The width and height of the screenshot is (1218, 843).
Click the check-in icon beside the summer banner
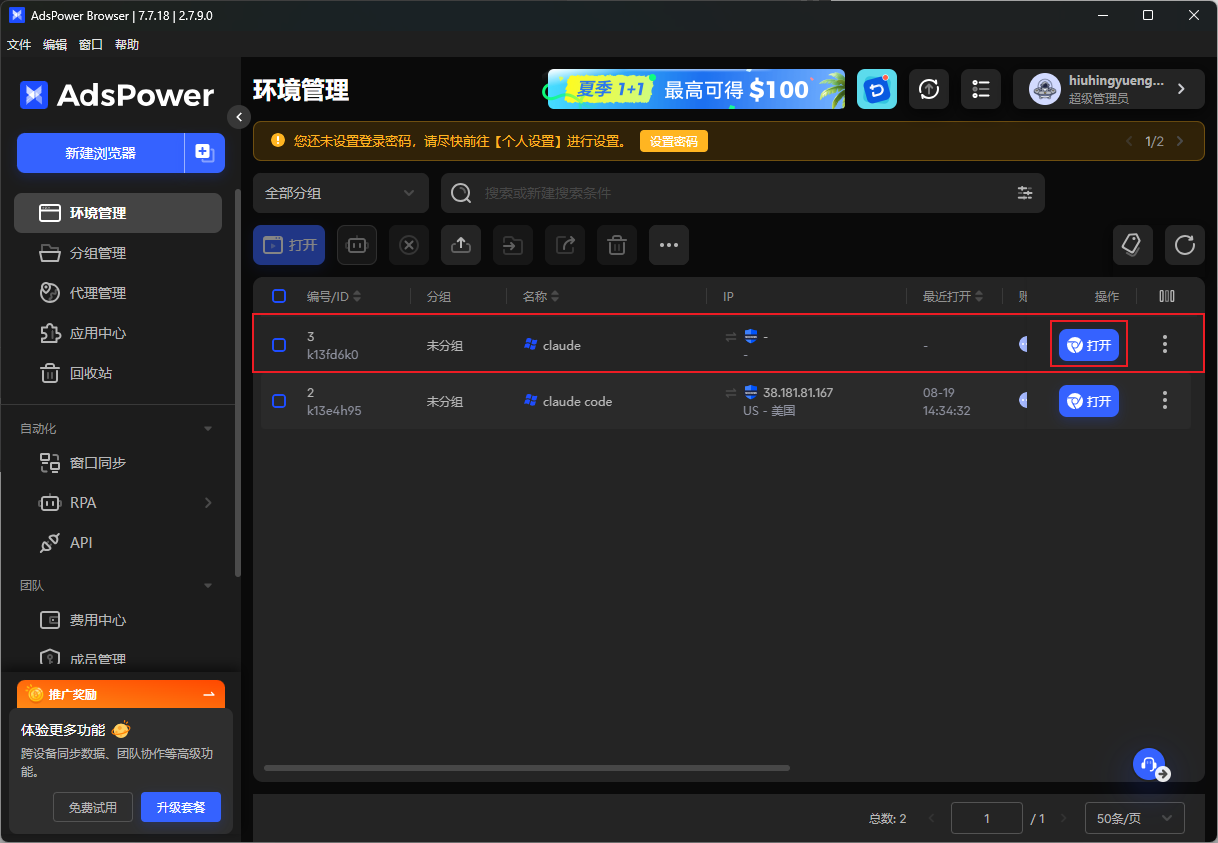pos(877,89)
